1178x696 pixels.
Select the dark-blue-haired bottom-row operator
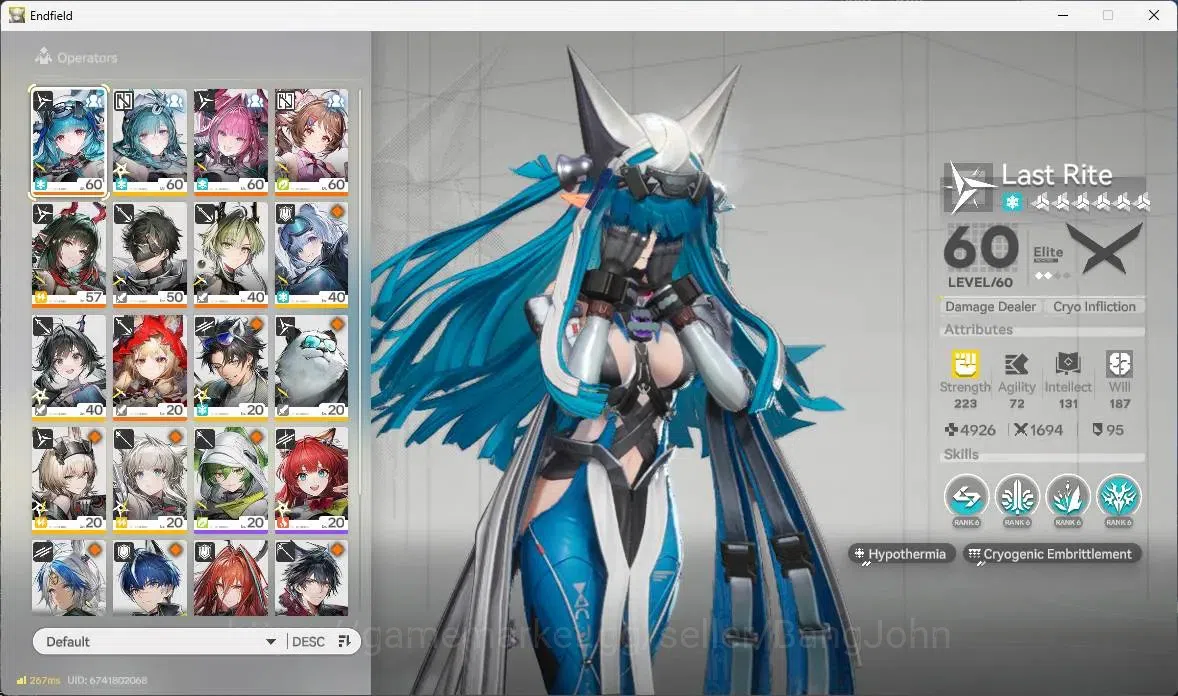[150, 577]
